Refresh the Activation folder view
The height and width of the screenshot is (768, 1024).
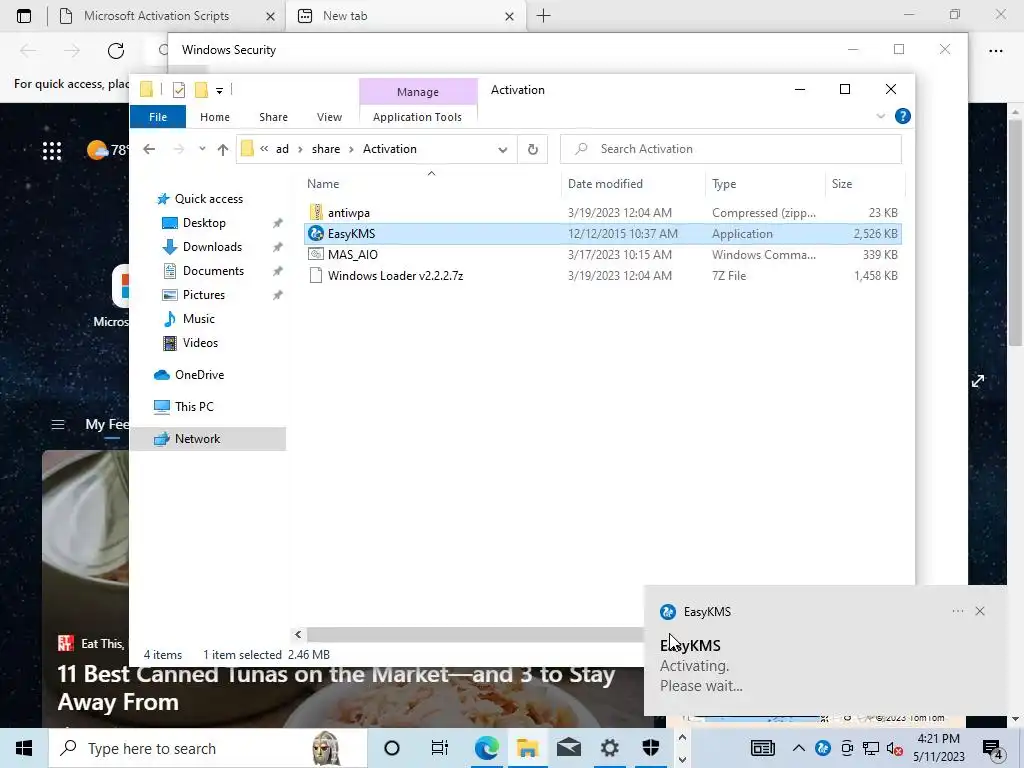click(x=532, y=149)
